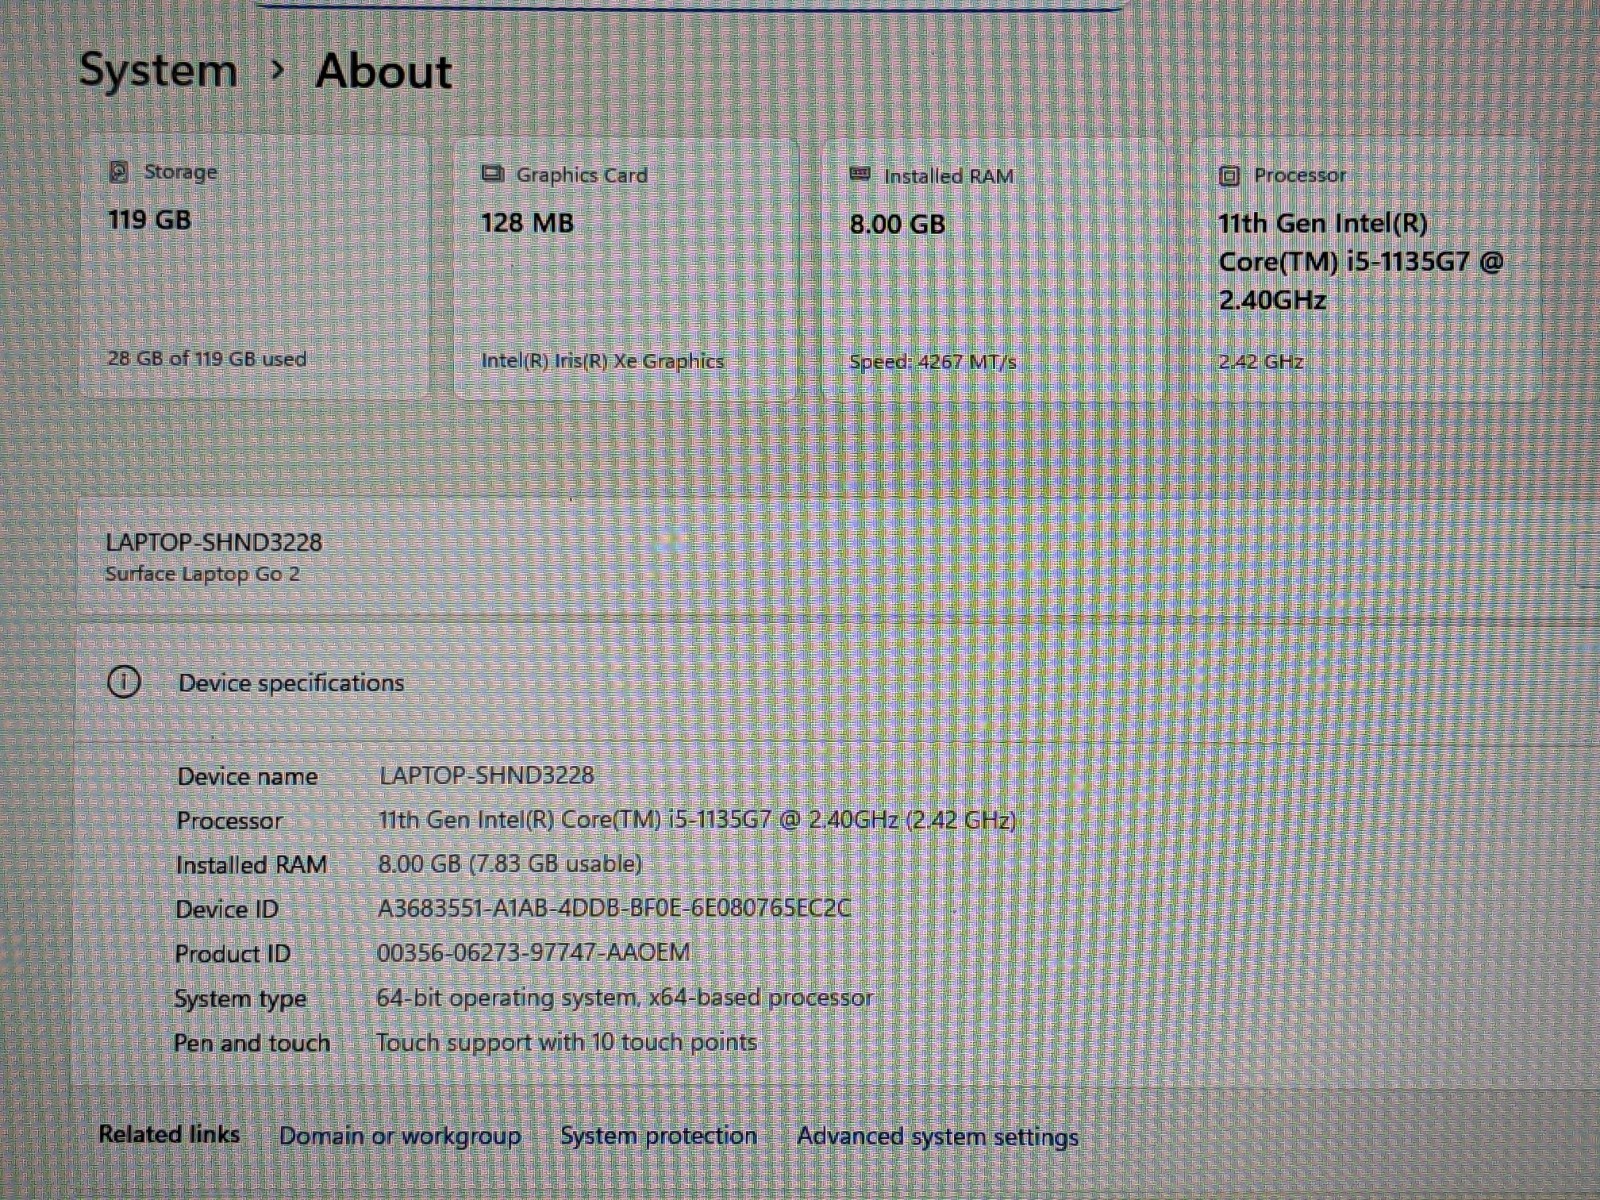This screenshot has width=1600, height=1200.
Task: Click Touch support with 10 touch points
Action: [x=566, y=1042]
